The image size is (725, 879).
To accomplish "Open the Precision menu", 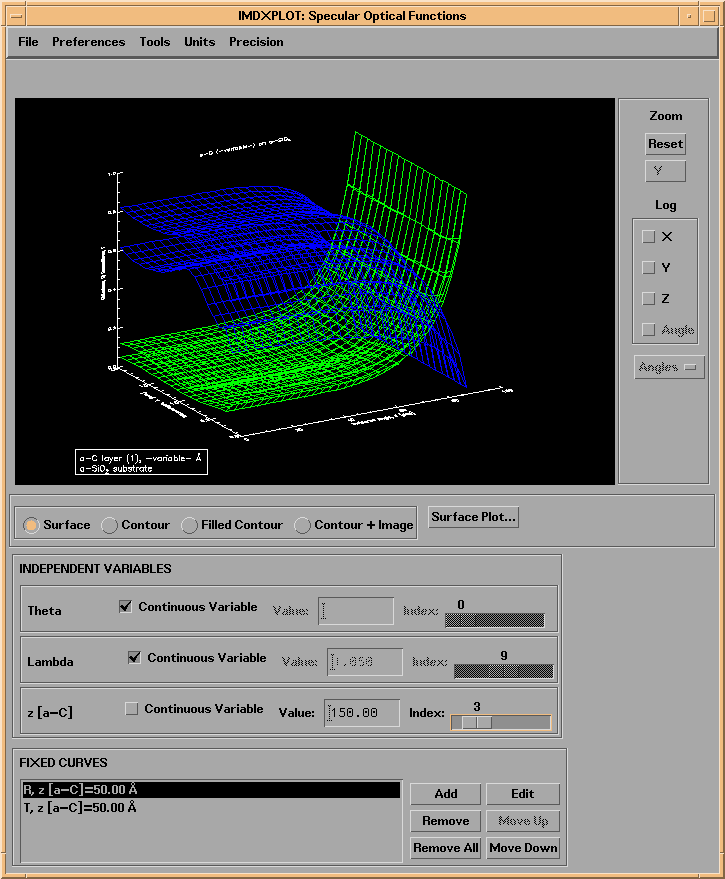I will point(256,42).
